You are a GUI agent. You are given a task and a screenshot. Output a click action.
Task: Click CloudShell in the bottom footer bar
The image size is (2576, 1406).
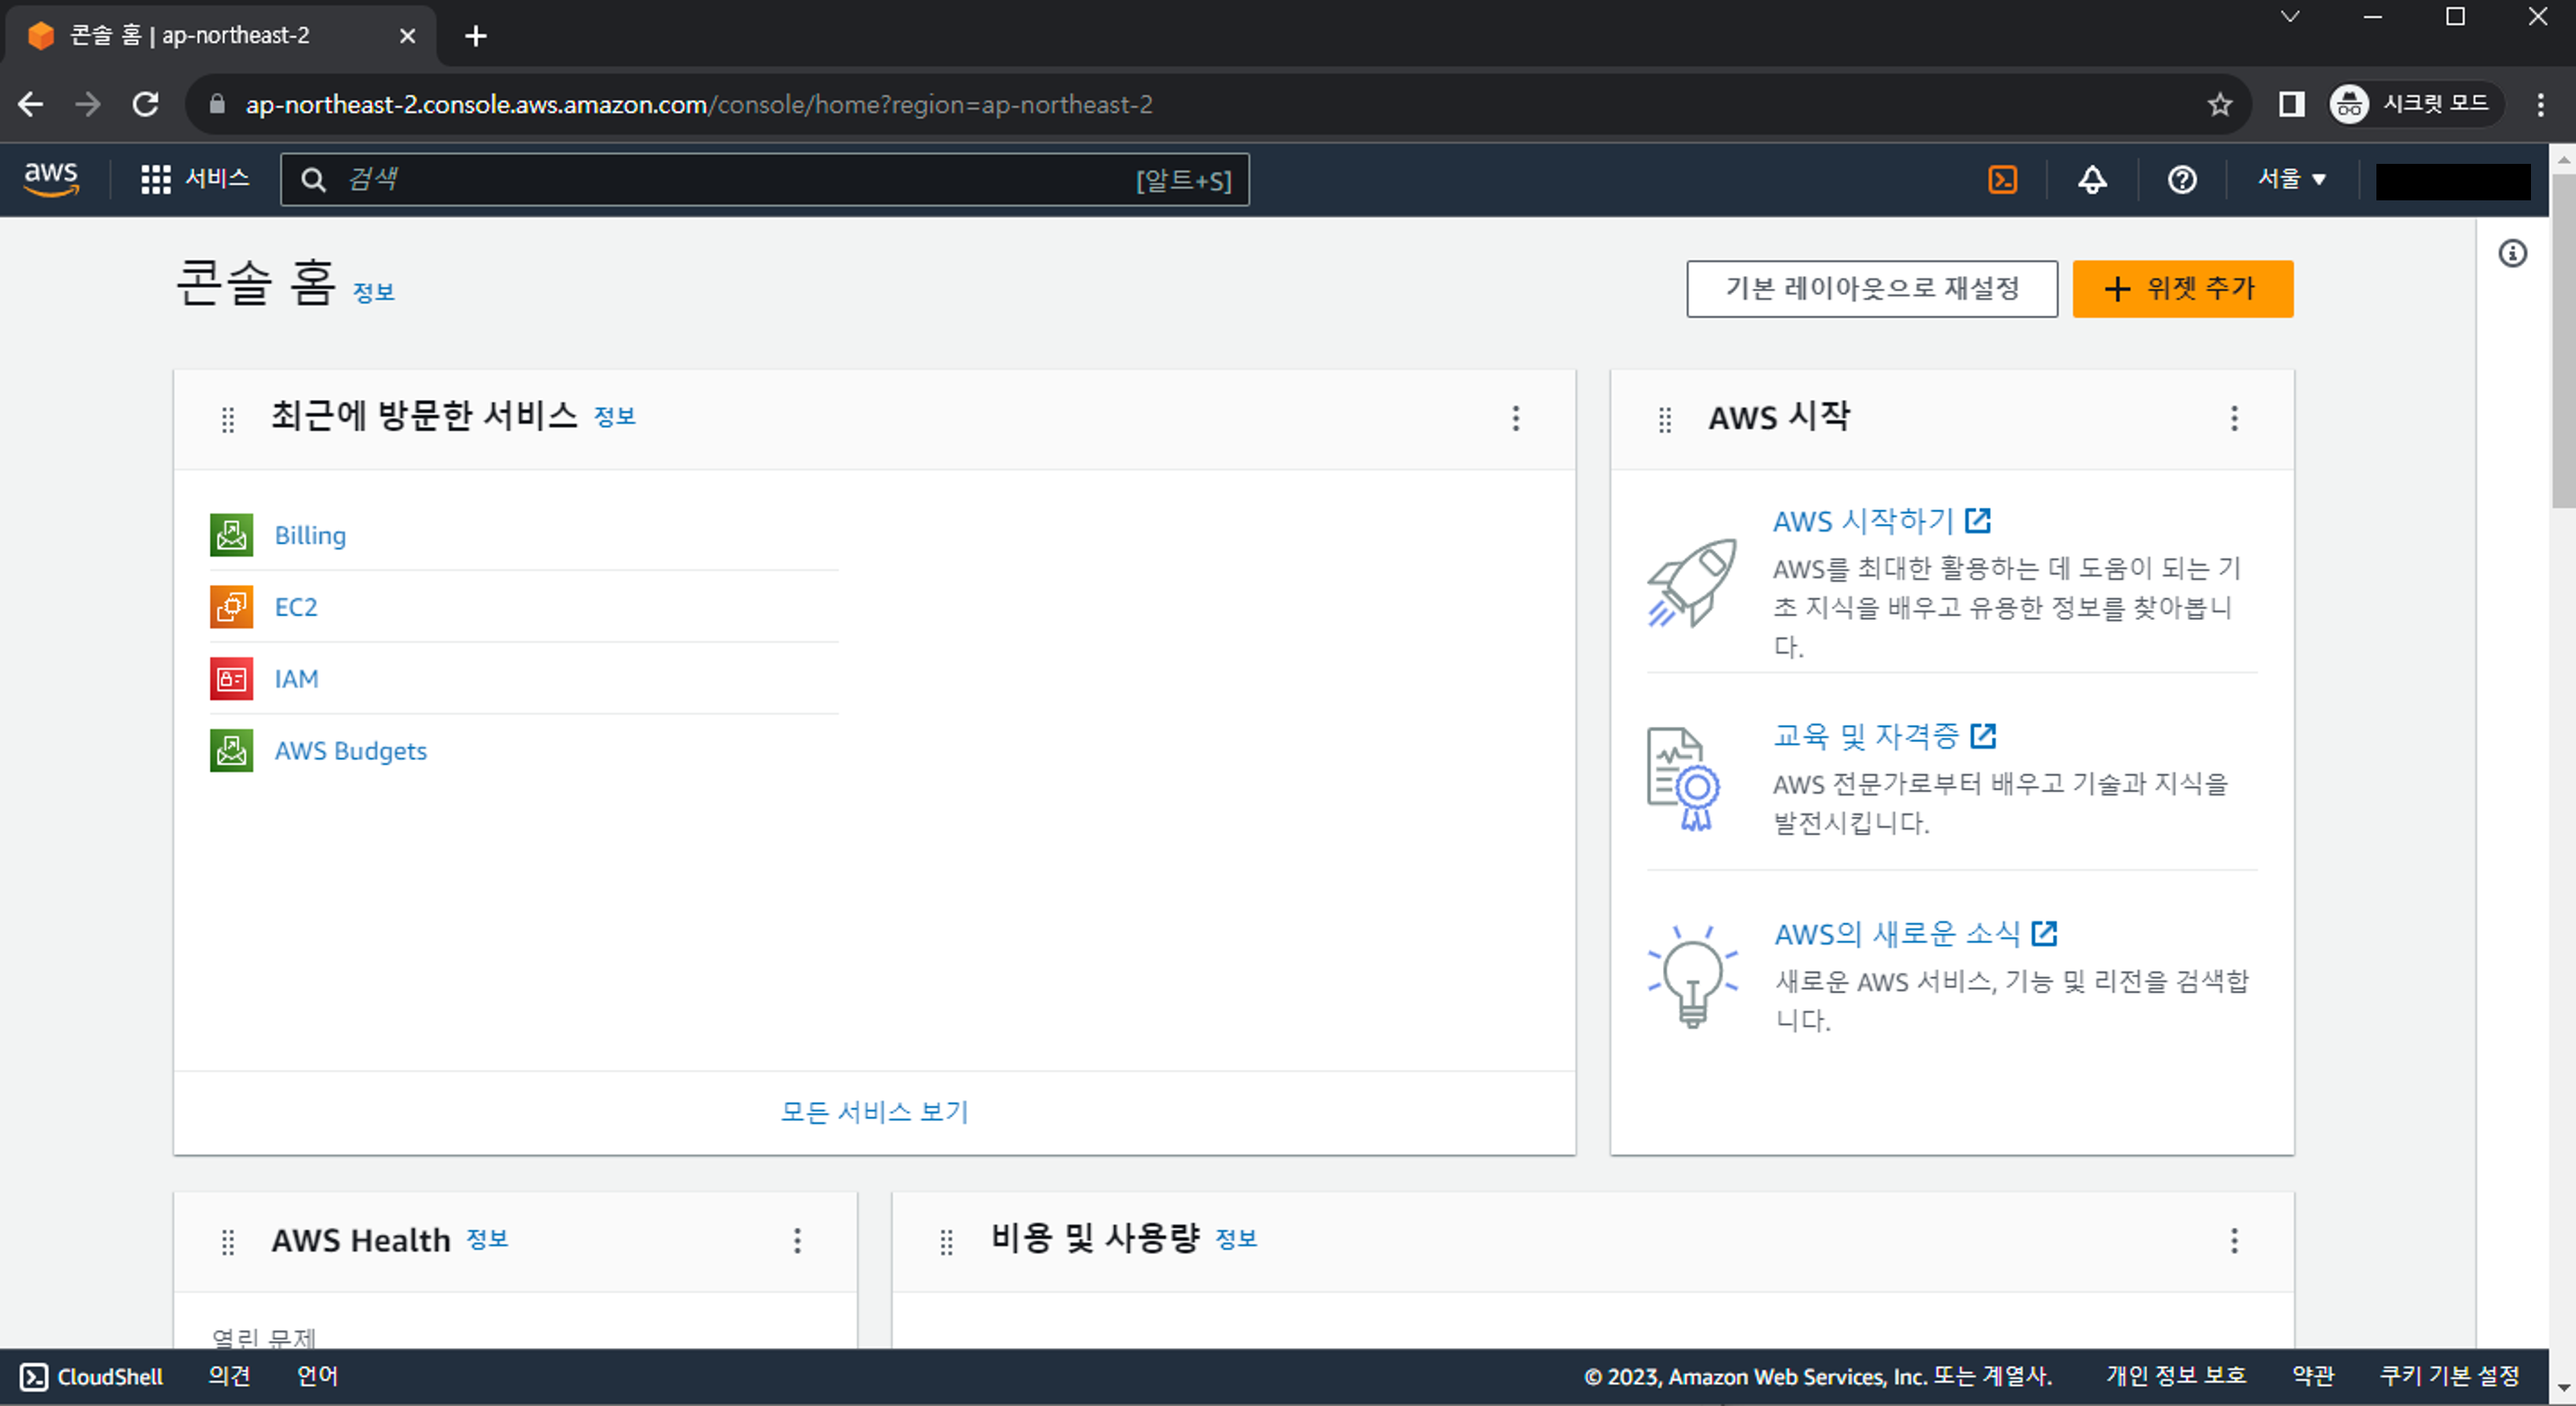click(92, 1377)
